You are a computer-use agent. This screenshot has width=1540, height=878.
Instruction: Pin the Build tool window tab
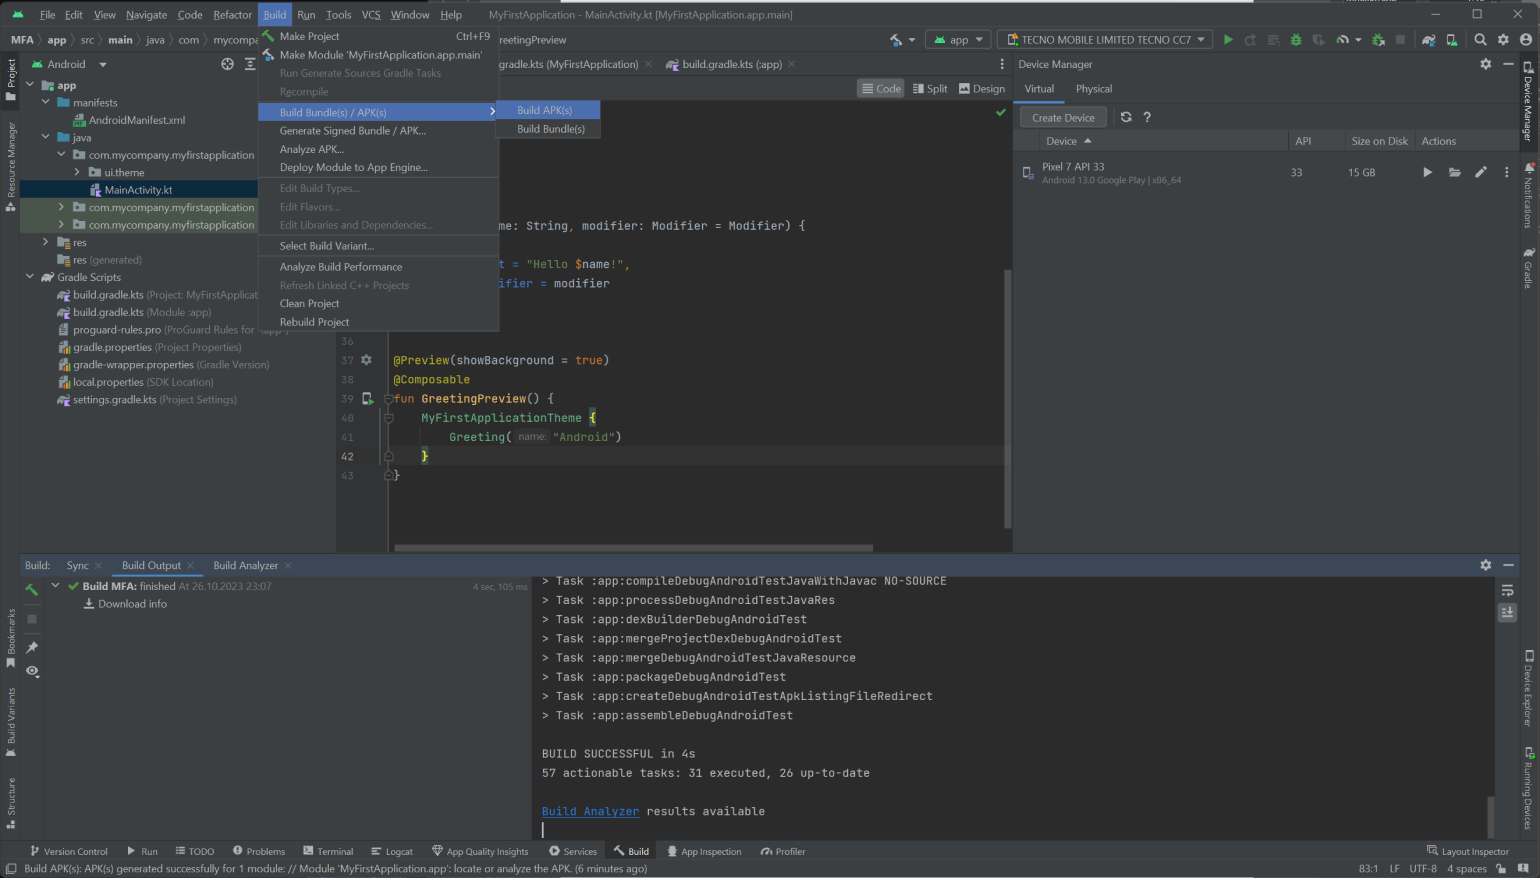(32, 647)
